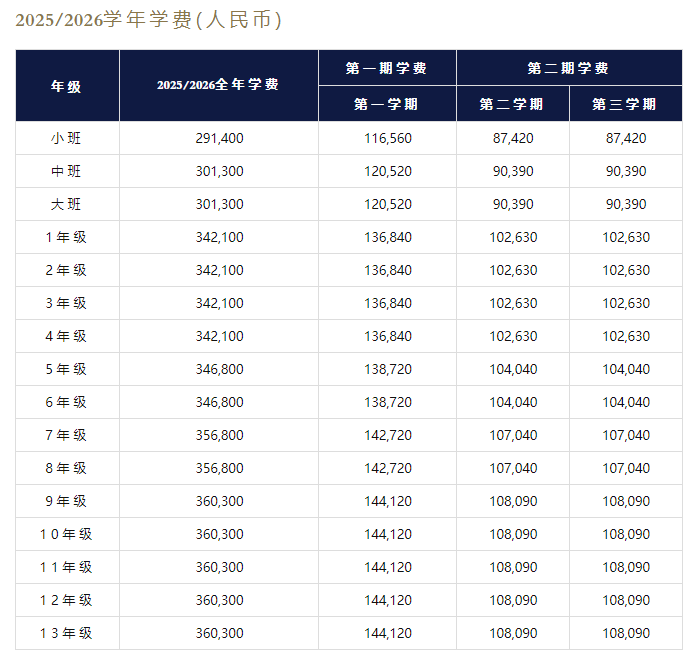Select the 第一期学费 header cell
The height and width of the screenshot is (657, 692).
click(387, 68)
